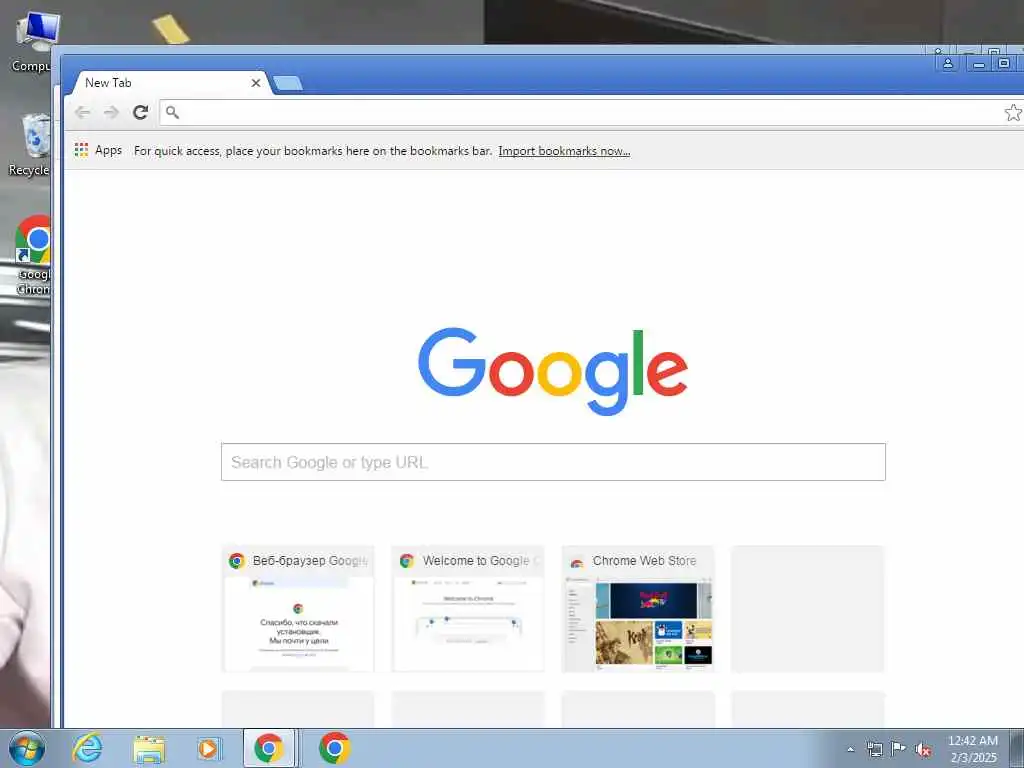
Task: Click the second Chrome taskbar icon
Action: [x=334, y=748]
